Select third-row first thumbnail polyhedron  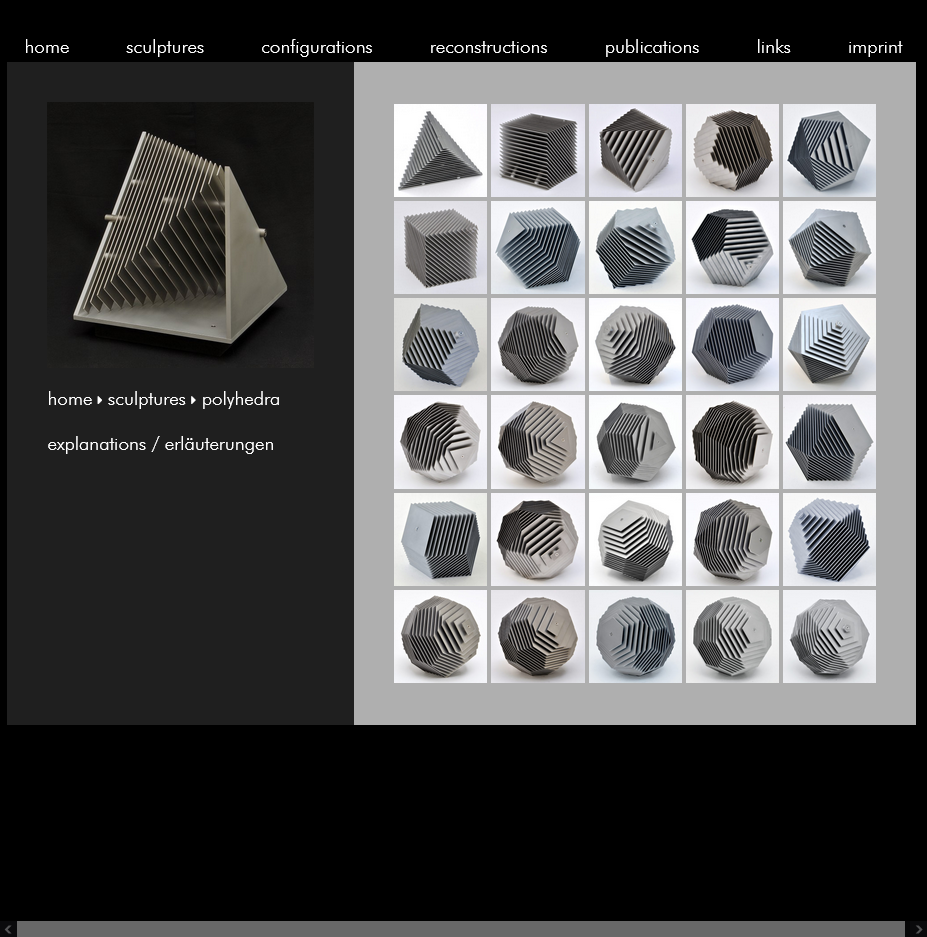pyautogui.click(x=440, y=345)
